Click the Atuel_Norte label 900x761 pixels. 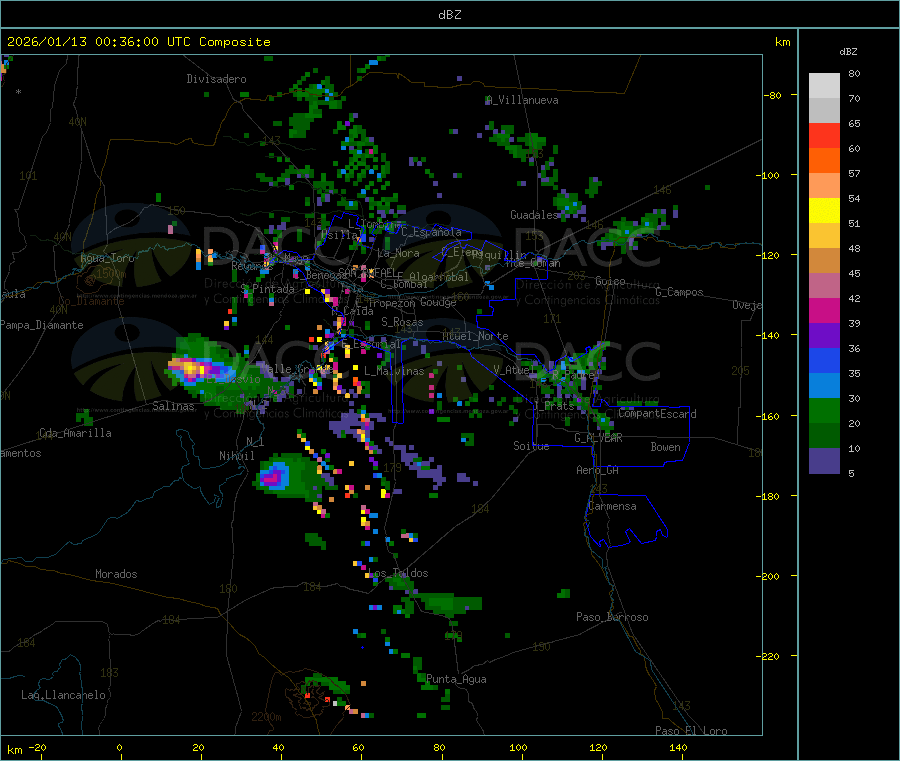[x=475, y=336]
